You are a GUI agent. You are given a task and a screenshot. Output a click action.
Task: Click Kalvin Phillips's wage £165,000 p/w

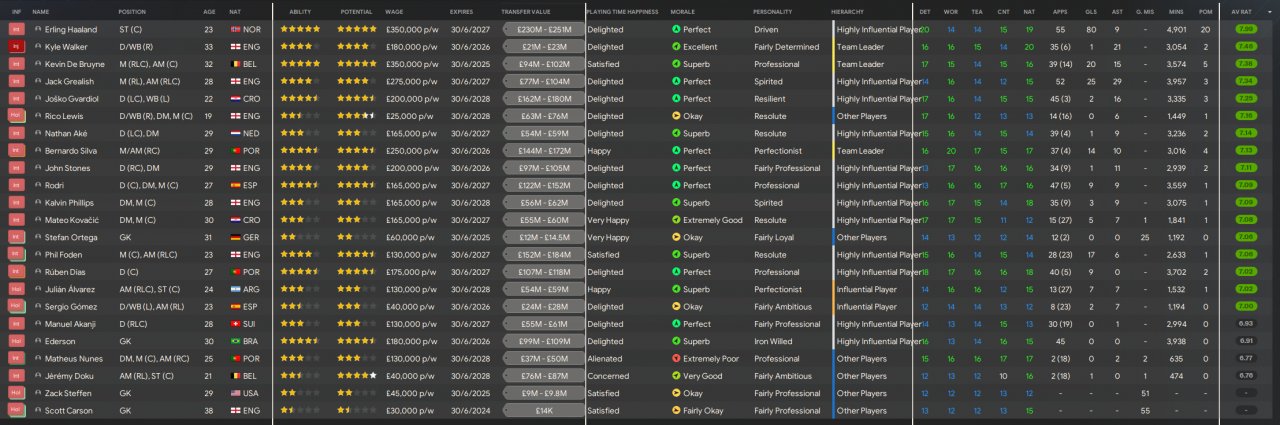410,202
